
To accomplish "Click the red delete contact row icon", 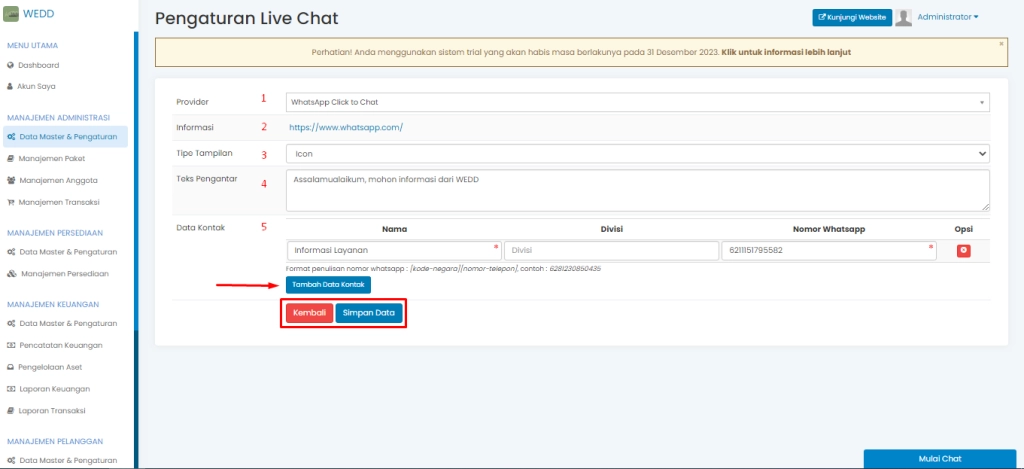I will [964, 250].
